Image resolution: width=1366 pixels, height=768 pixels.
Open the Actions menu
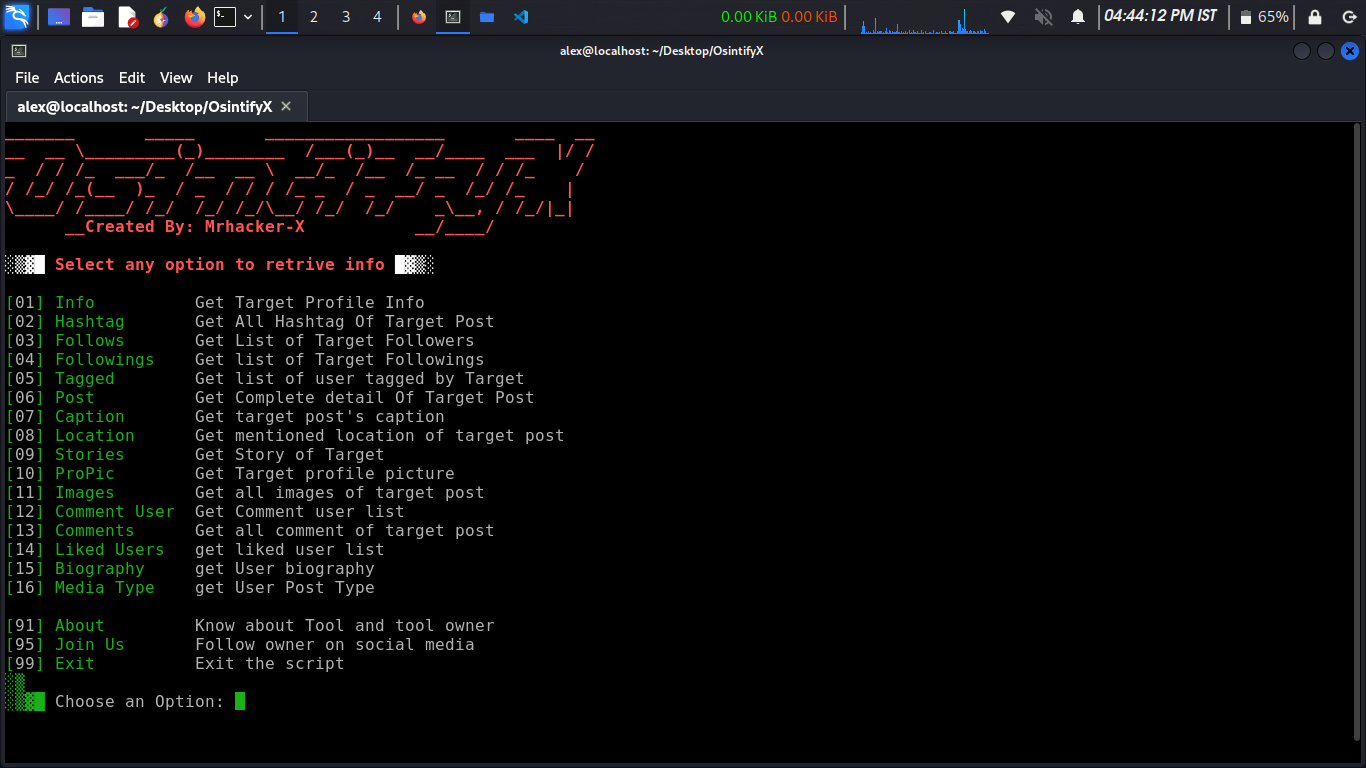coord(78,77)
